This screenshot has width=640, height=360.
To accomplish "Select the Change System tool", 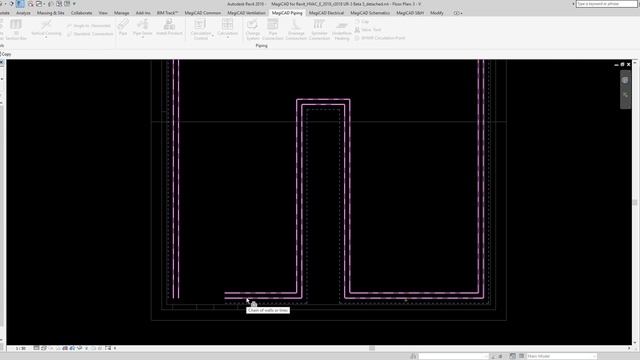I will click(x=253, y=29).
